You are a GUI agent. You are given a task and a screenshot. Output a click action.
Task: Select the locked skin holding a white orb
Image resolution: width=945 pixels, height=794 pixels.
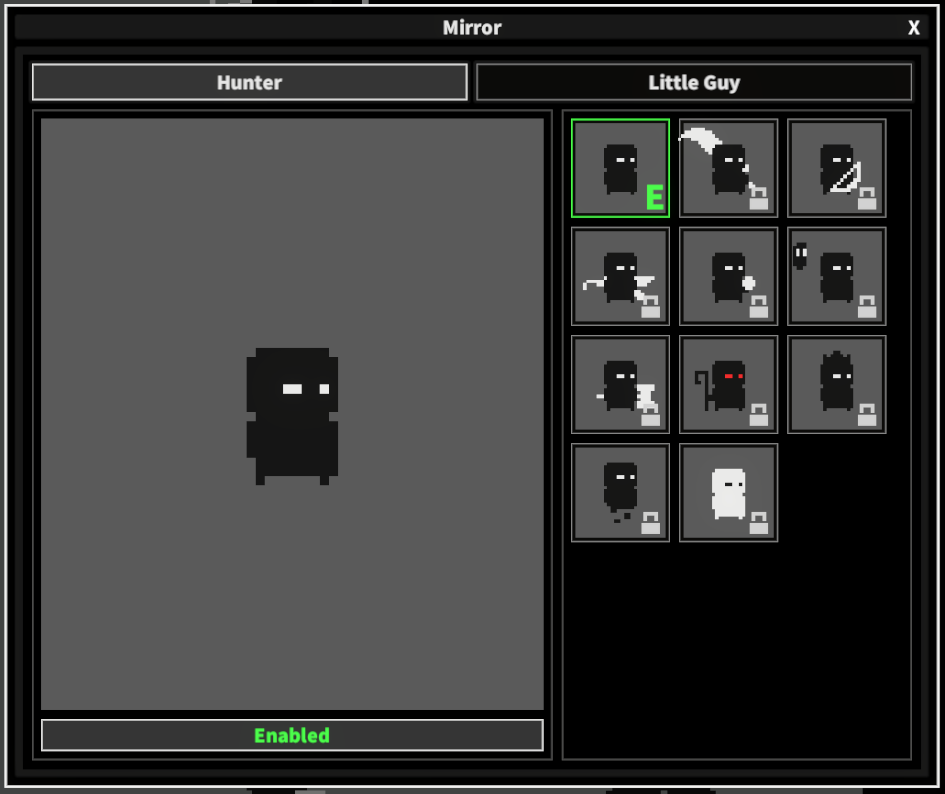coord(728,276)
